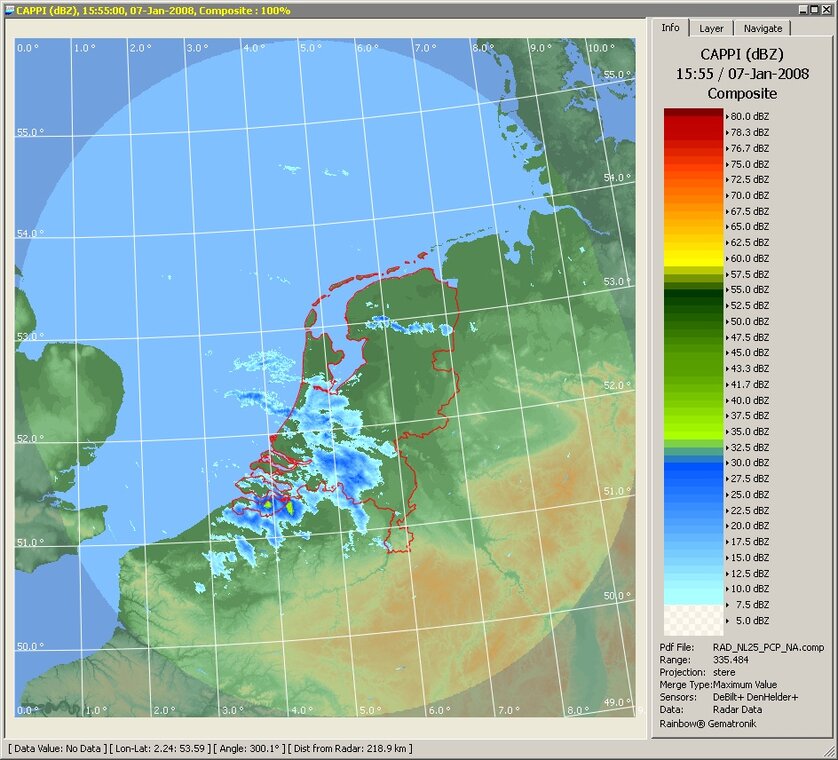838x760 pixels.
Task: Select the blue 25.0 dBZ legend color
Action: pos(692,494)
